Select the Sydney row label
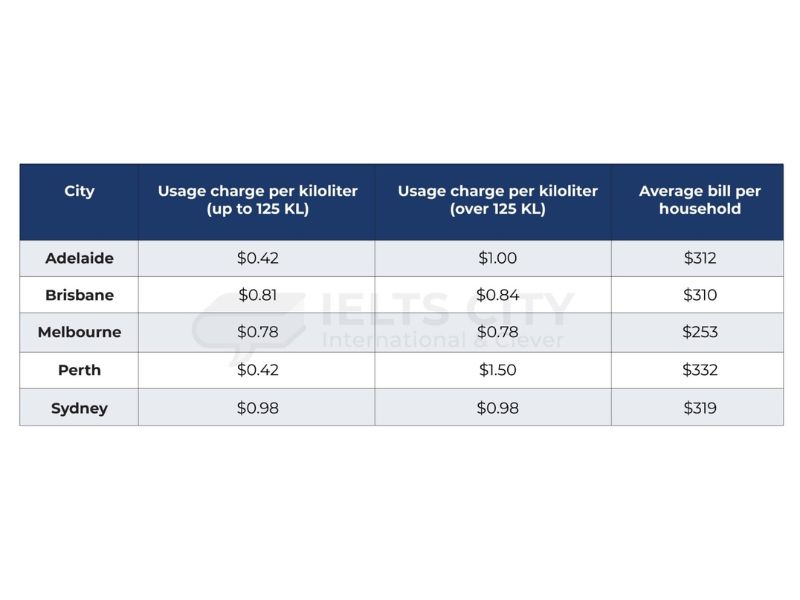The image size is (800, 600). pyautogui.click(x=79, y=408)
